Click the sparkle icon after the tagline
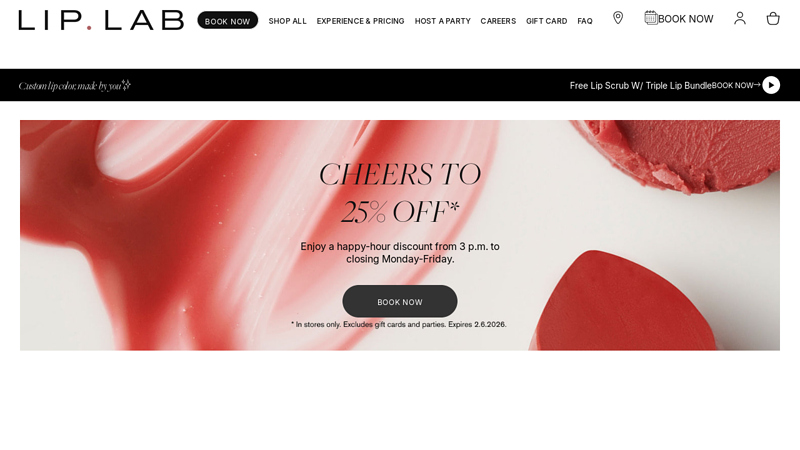The image size is (800, 450). tap(126, 85)
